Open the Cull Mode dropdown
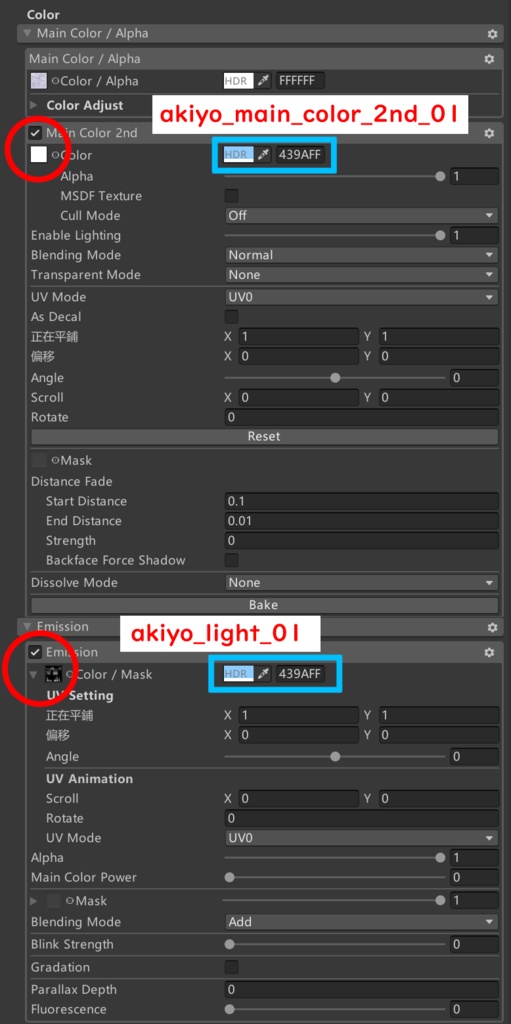 pos(361,216)
